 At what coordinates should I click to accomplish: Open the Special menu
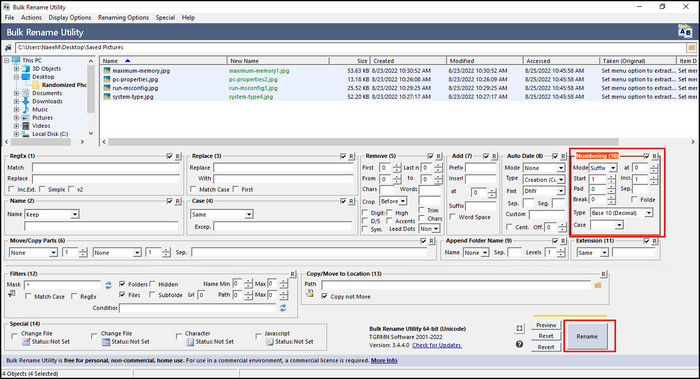tap(165, 17)
